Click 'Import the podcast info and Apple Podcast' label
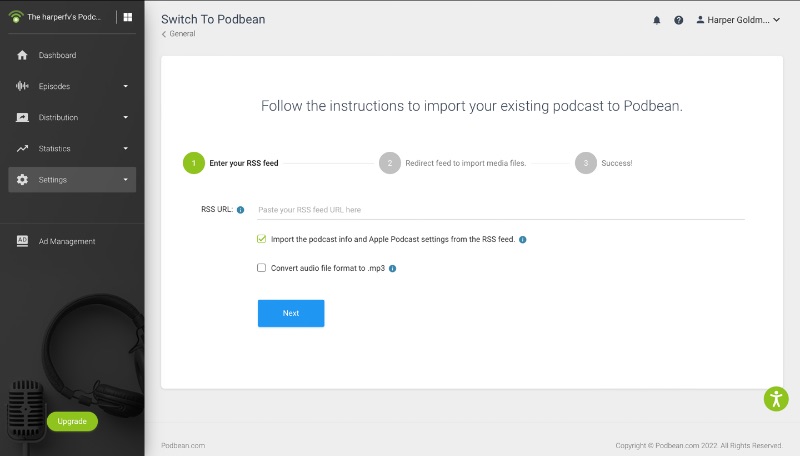 pyautogui.click(x=393, y=239)
